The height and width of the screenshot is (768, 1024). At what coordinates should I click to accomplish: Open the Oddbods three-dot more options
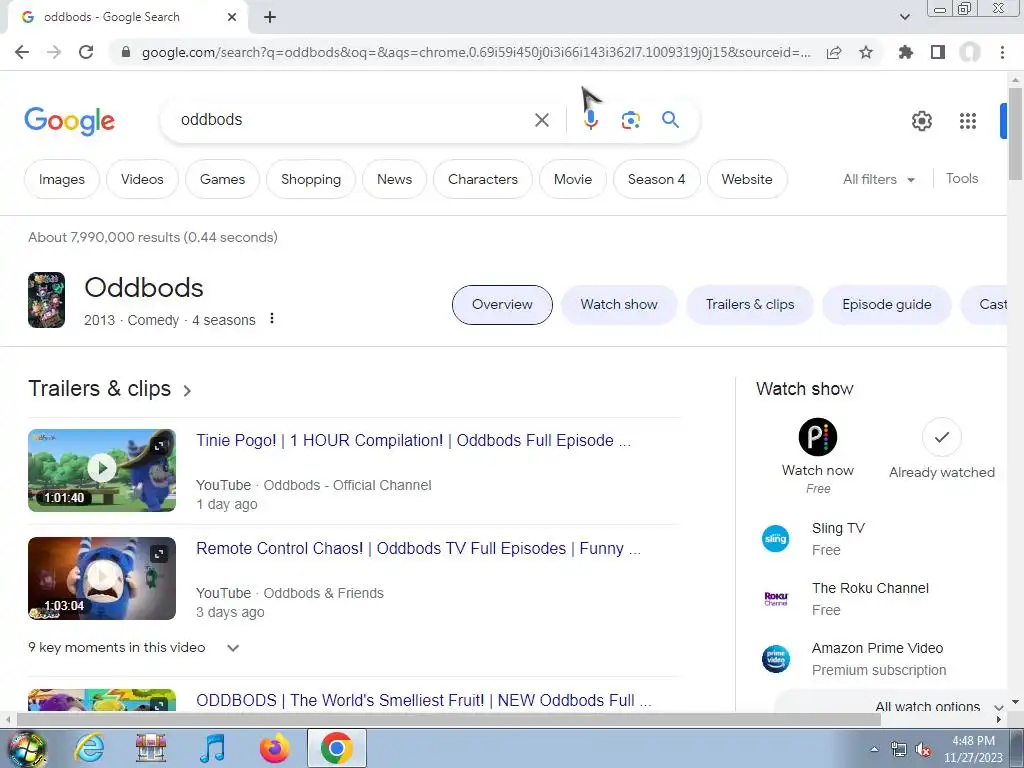tap(272, 319)
